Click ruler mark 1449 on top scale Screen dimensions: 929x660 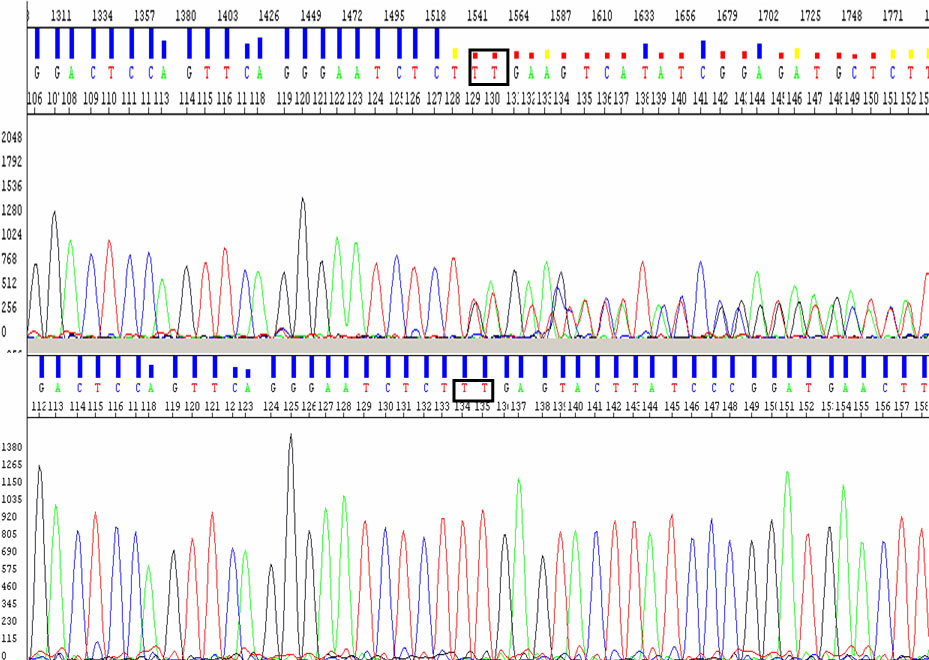pos(311,16)
